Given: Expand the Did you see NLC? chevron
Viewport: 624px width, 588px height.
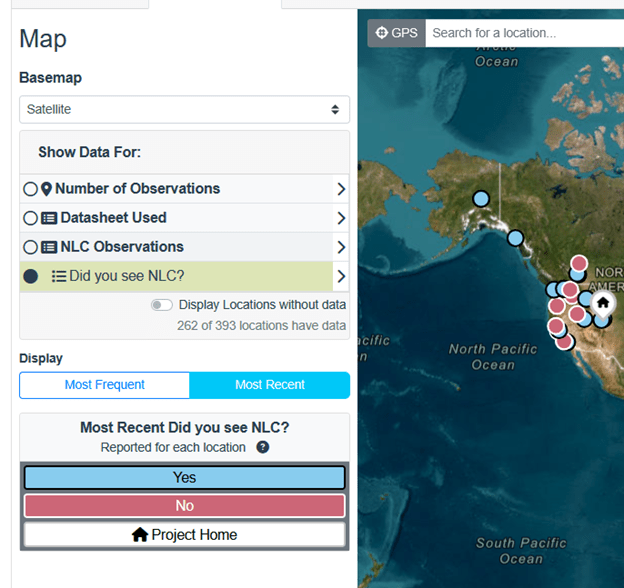Looking at the screenshot, I should click(341, 276).
